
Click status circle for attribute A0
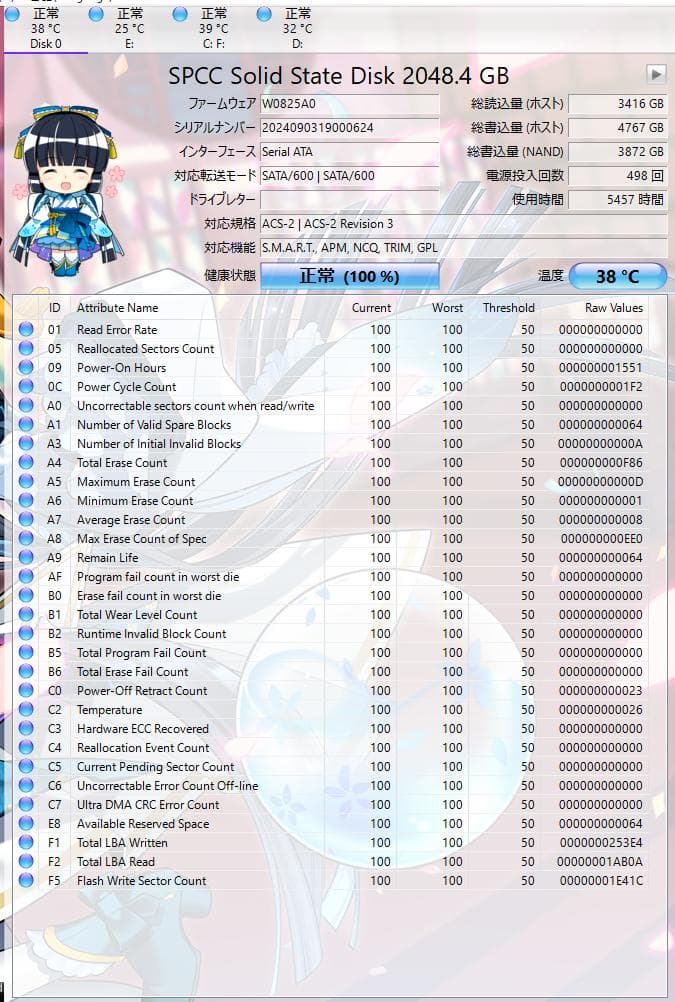26,406
